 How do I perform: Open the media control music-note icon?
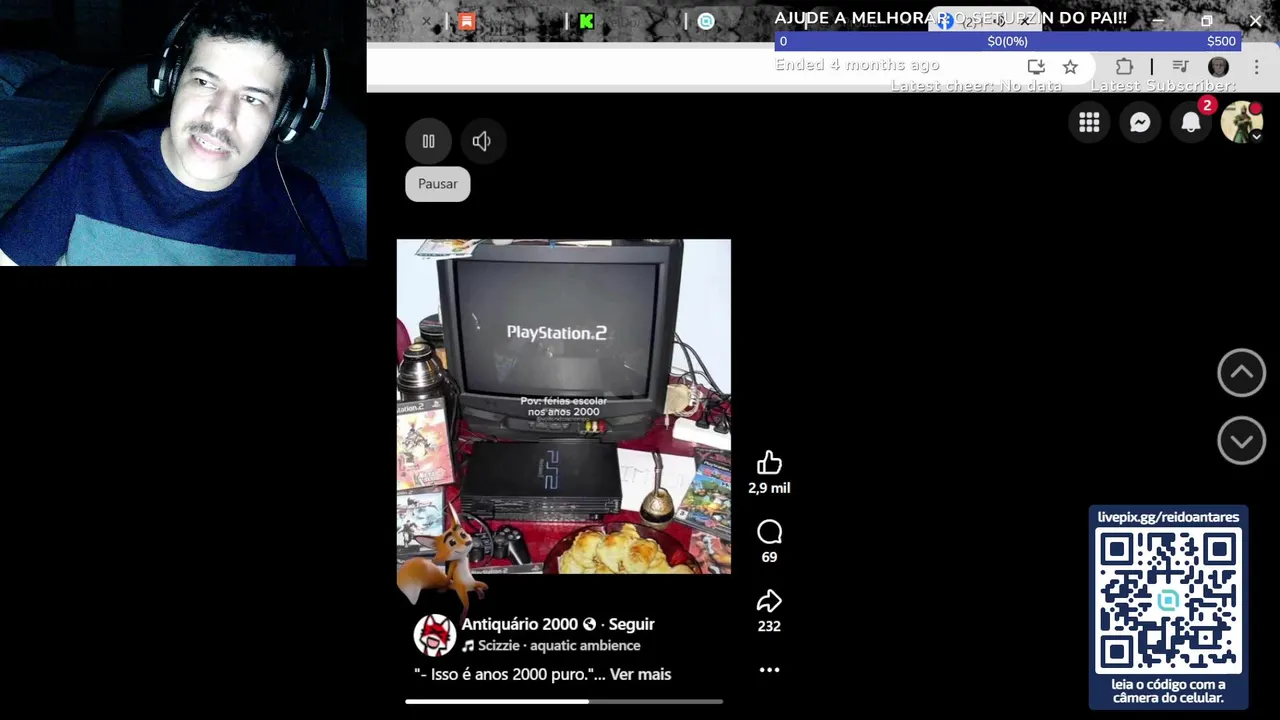point(1180,67)
